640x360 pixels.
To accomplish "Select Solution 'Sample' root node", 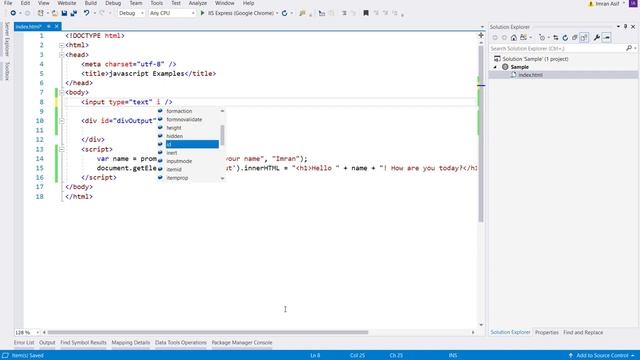I will tap(535, 59).
